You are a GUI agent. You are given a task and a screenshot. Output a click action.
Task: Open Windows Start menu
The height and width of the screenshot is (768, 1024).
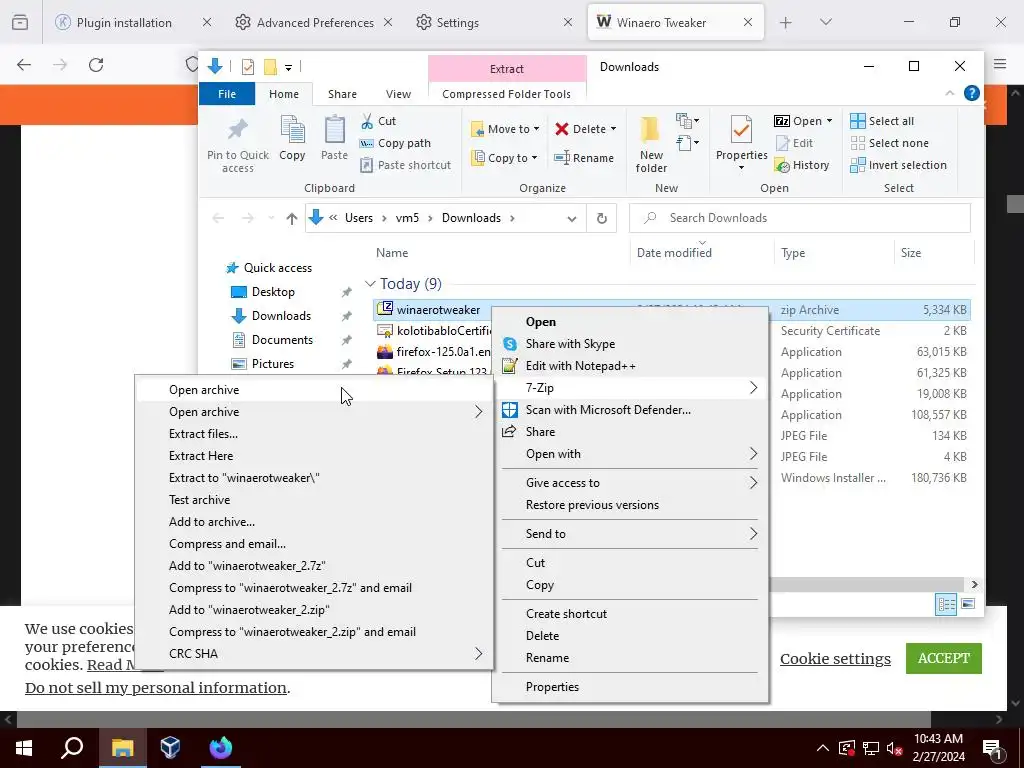pyautogui.click(x=24, y=748)
